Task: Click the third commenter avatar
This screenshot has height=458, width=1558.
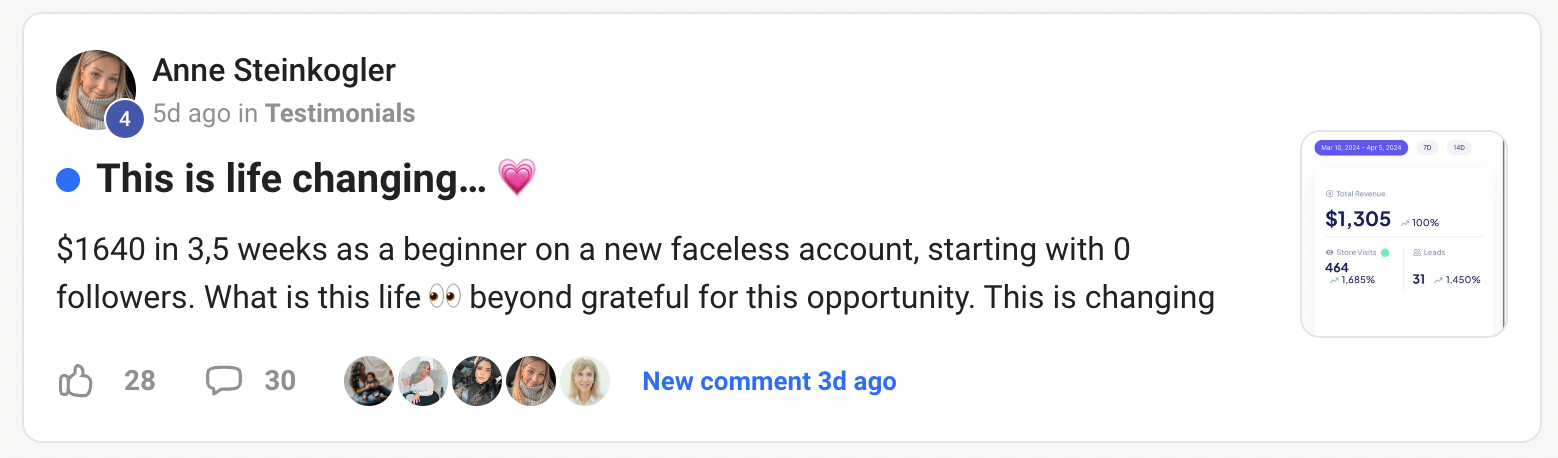Action: click(x=477, y=381)
